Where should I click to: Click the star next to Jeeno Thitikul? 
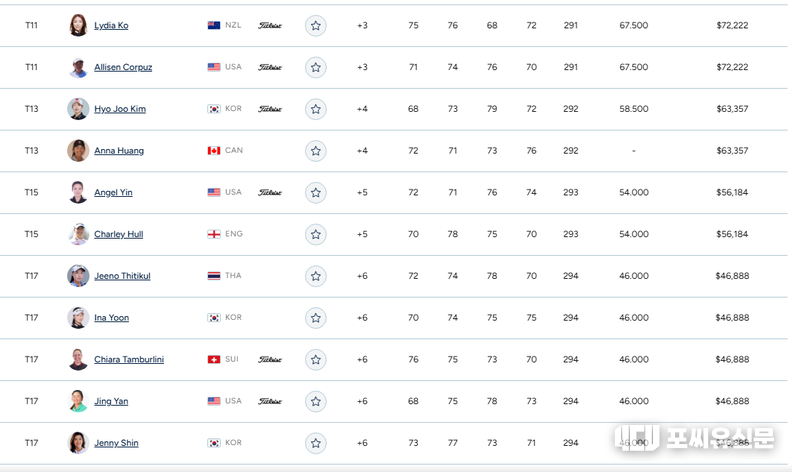[316, 276]
